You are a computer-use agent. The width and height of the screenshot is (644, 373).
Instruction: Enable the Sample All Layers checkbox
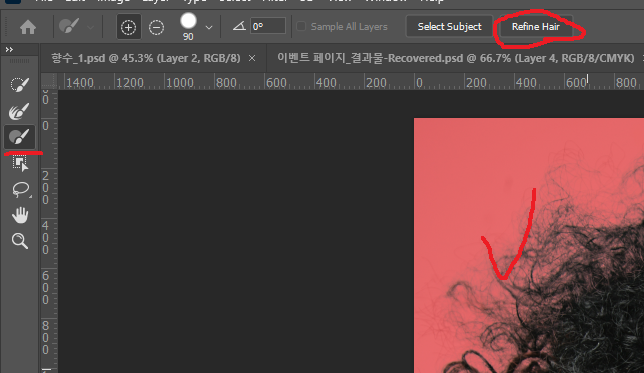(301, 26)
